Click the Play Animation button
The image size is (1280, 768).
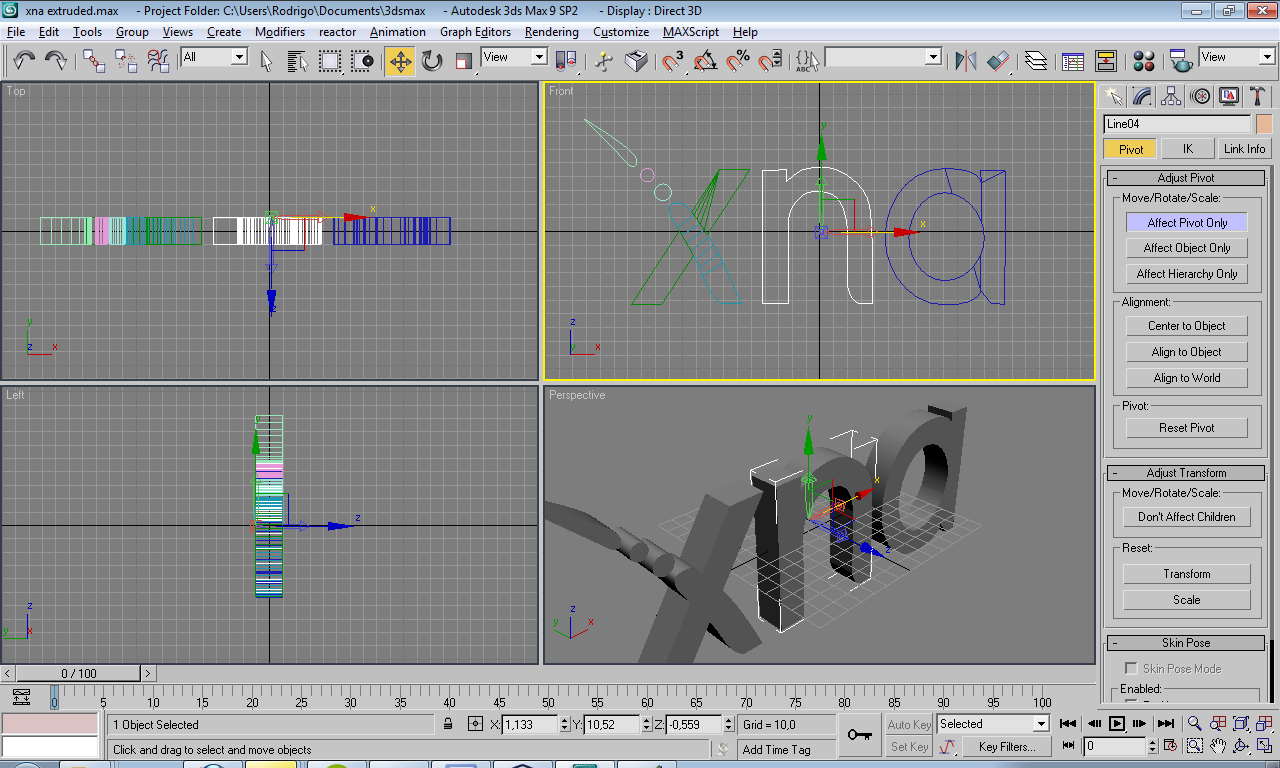(1117, 723)
